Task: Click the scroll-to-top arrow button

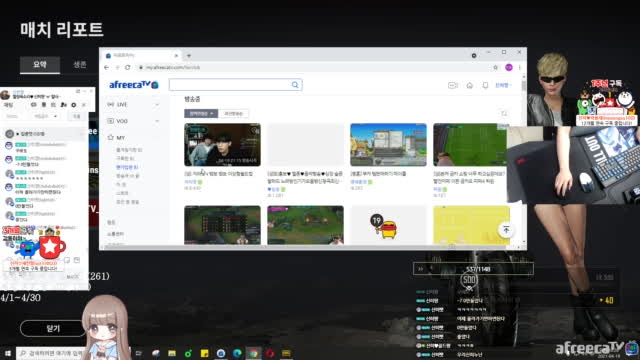Action: (x=506, y=230)
